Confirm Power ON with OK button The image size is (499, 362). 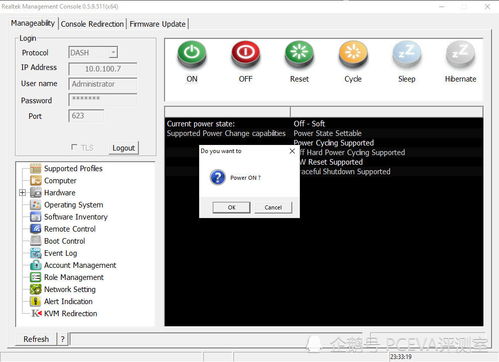(231, 207)
